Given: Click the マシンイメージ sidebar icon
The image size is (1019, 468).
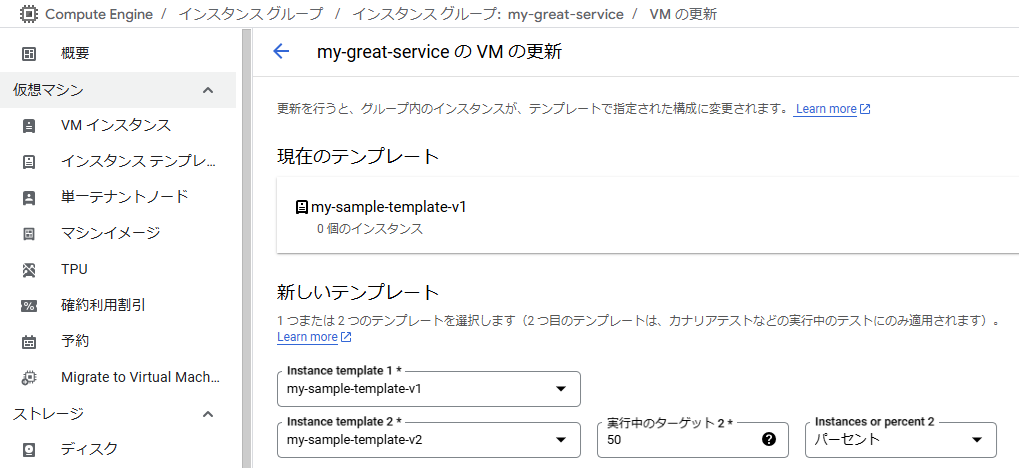Looking at the screenshot, I should [29, 233].
